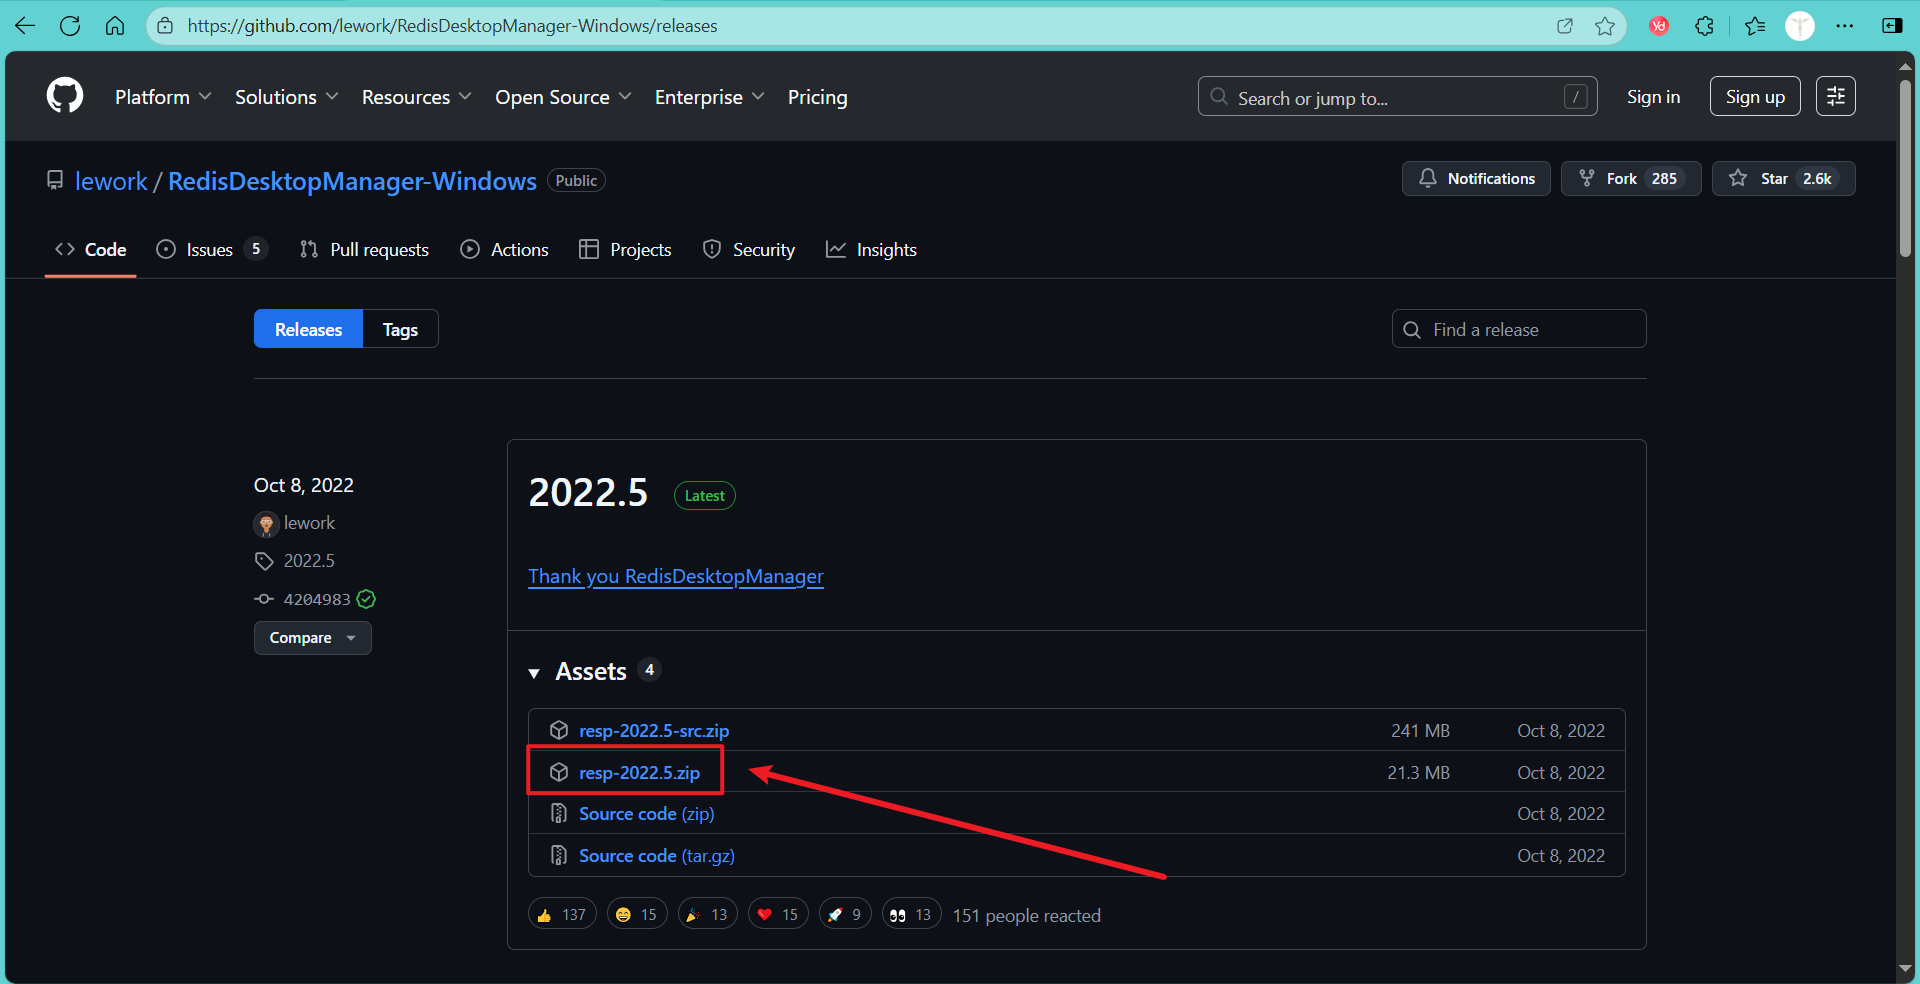Collapse the Assets section
Image resolution: width=1920 pixels, height=984 pixels.
pos(534,673)
